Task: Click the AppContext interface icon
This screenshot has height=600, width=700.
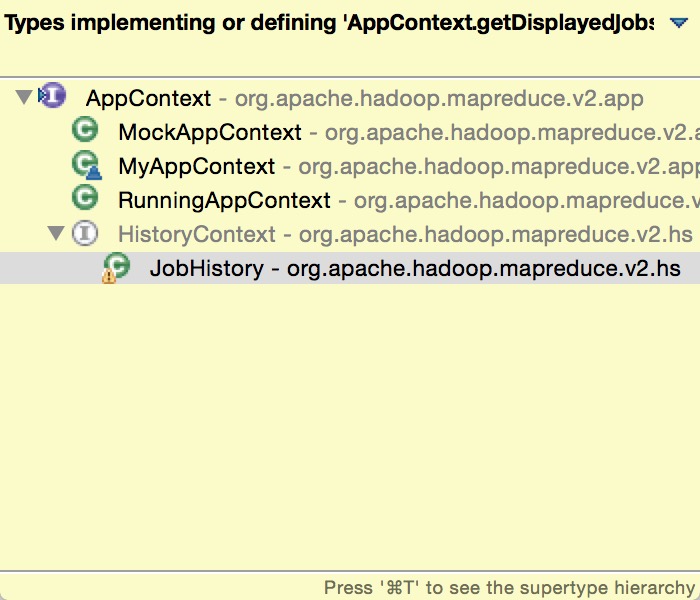Action: click(52, 96)
